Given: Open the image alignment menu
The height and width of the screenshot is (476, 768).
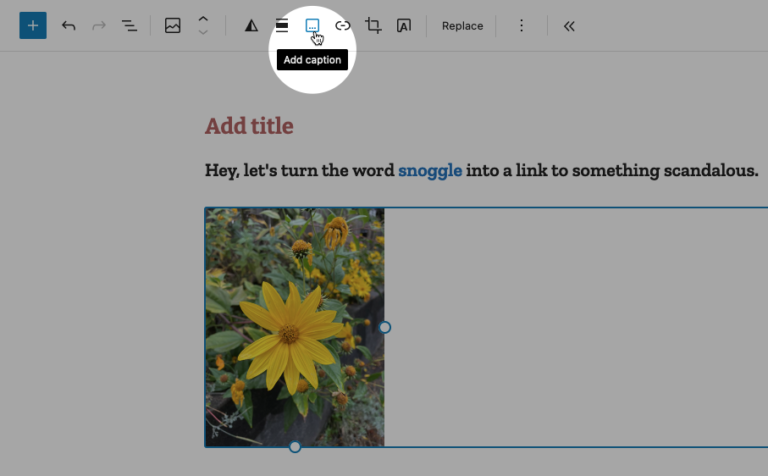Looking at the screenshot, I should pyautogui.click(x=282, y=26).
